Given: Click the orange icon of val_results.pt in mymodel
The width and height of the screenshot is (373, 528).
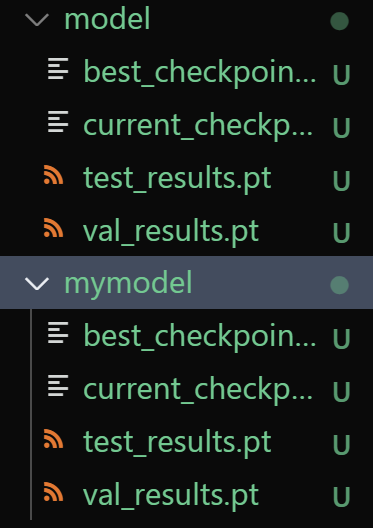Looking at the screenshot, I should click(54, 492).
